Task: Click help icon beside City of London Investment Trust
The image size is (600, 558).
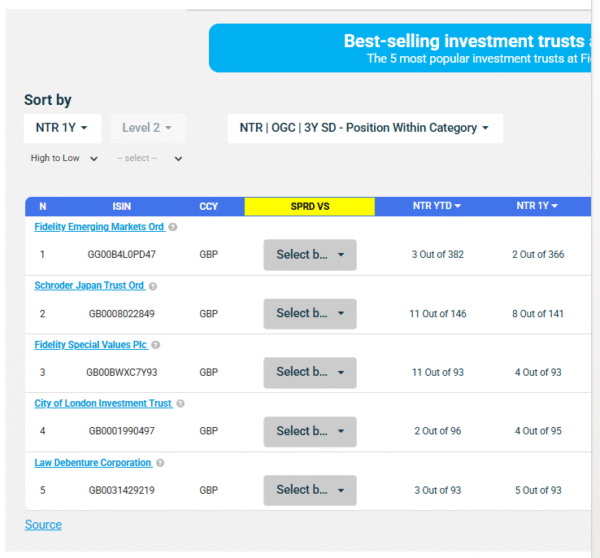Action: click(181, 404)
